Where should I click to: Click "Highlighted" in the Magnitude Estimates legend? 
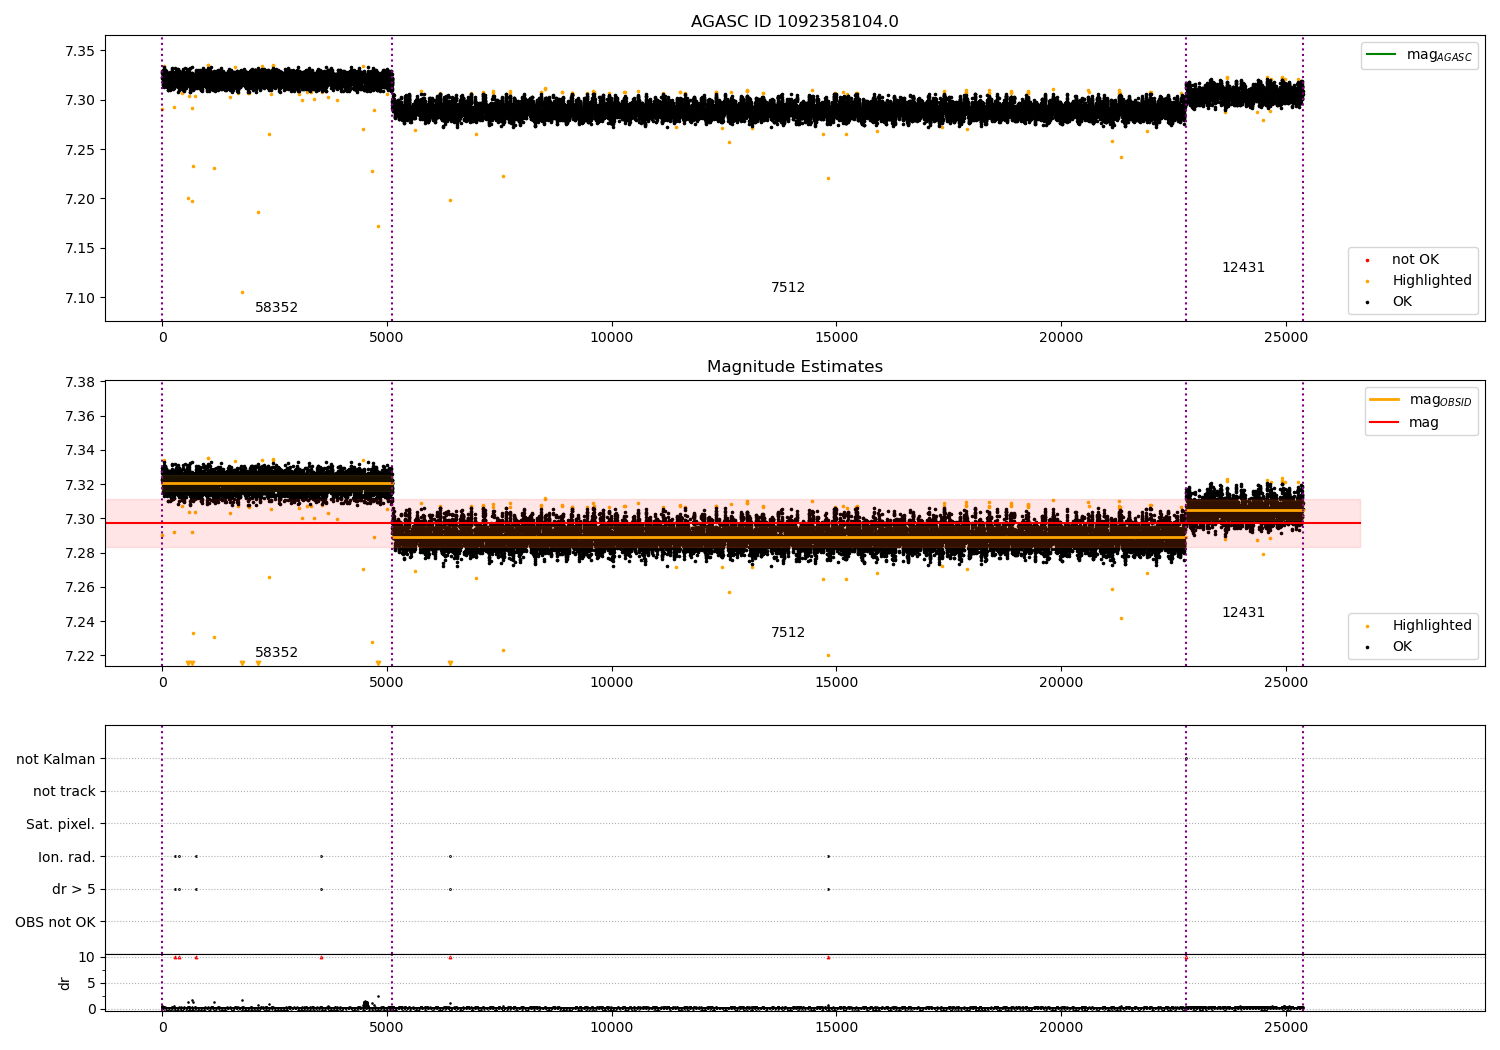pyautogui.click(x=1432, y=626)
